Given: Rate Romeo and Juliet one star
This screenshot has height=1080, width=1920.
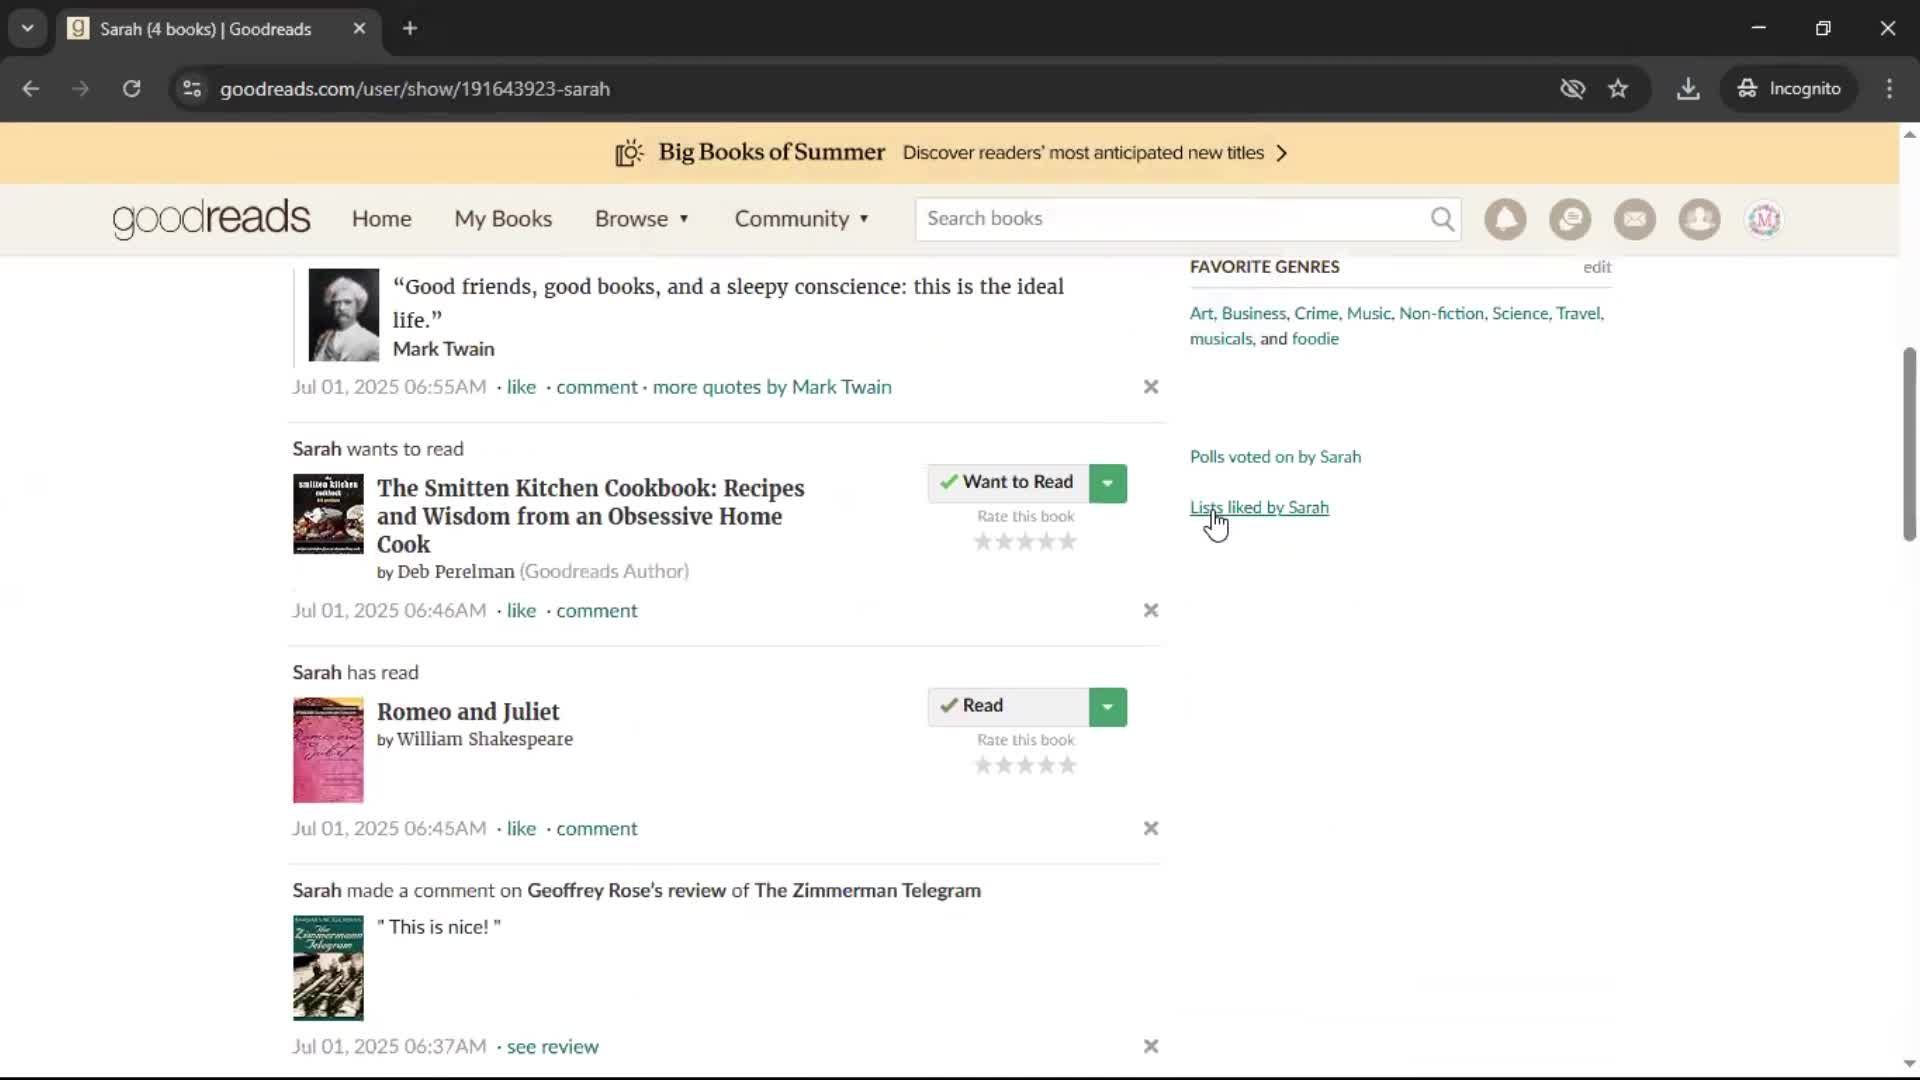Looking at the screenshot, I should [x=983, y=766].
